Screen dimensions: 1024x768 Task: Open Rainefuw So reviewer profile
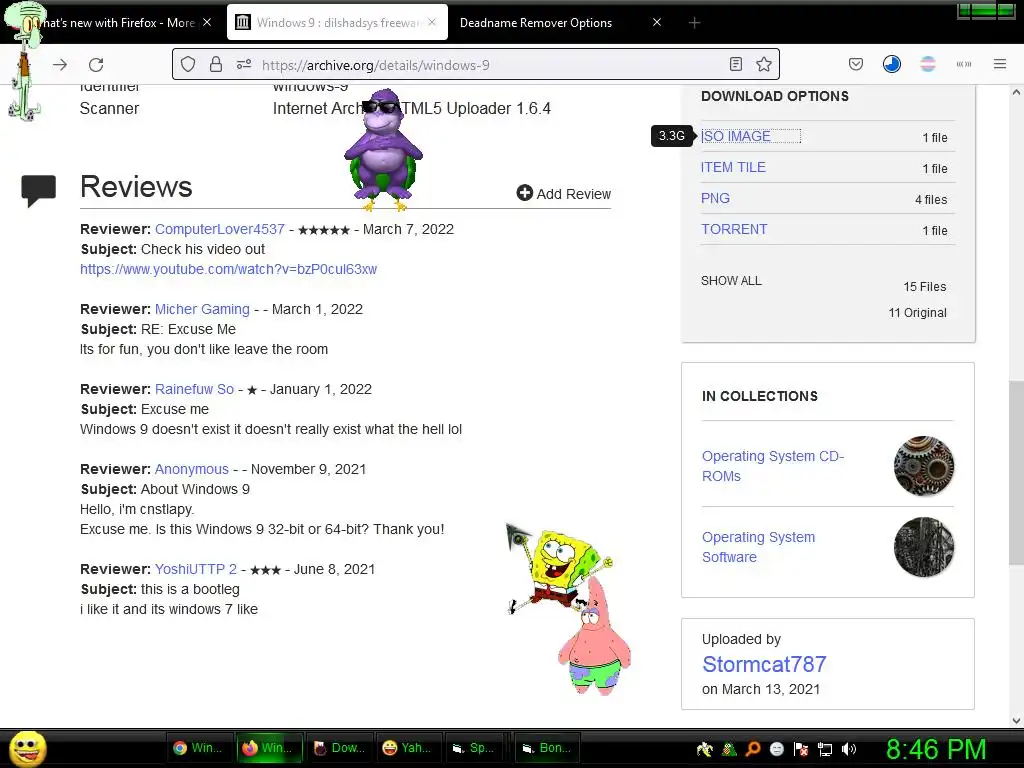[x=194, y=389]
